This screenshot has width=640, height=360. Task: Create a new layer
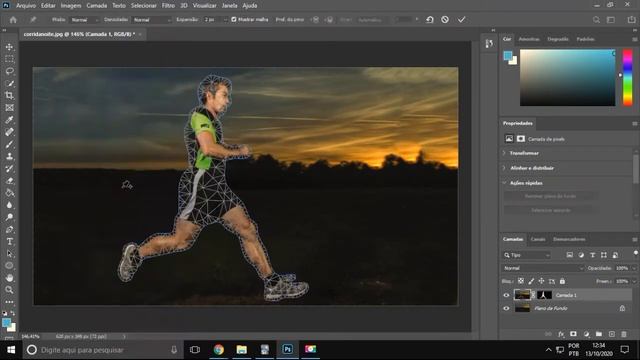point(611,334)
